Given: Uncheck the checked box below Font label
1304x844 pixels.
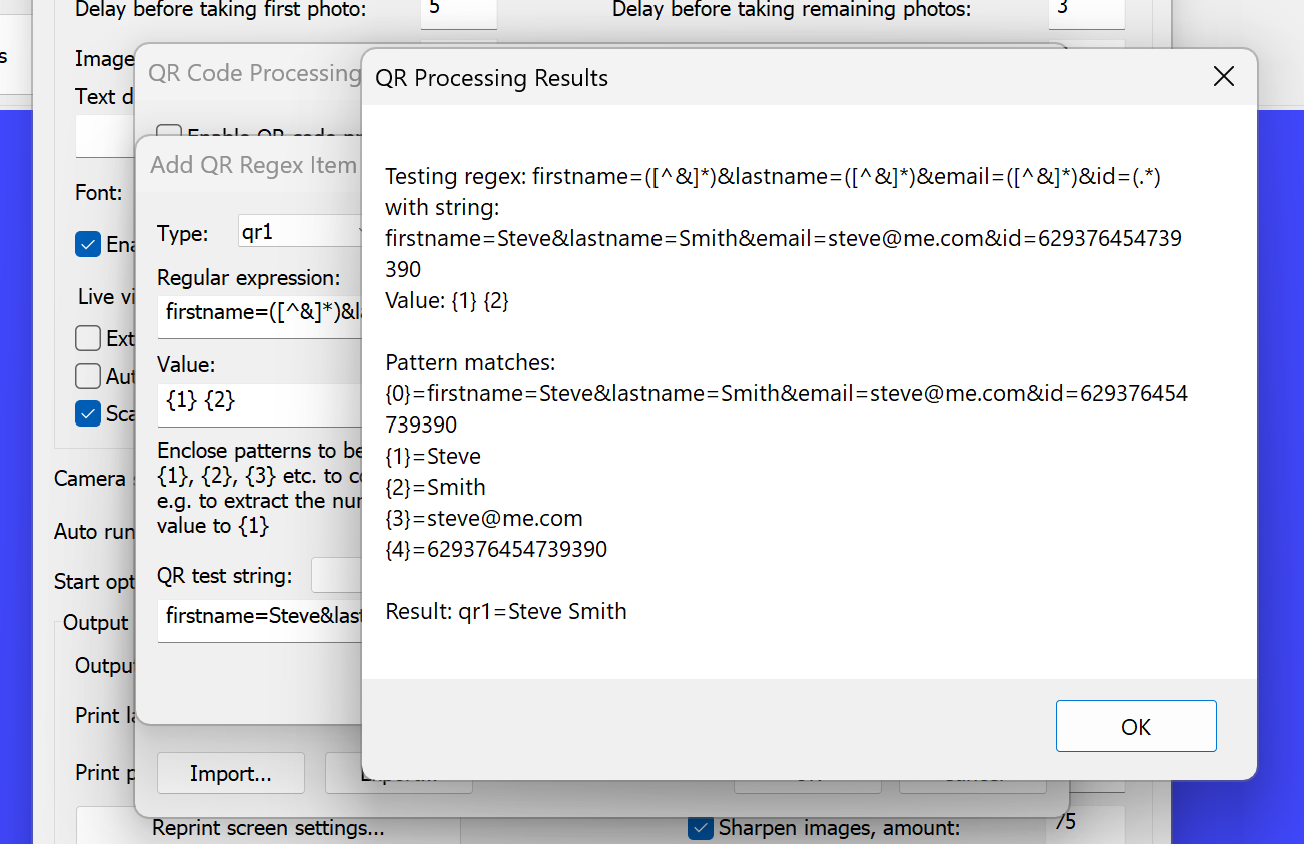Looking at the screenshot, I should (88, 244).
